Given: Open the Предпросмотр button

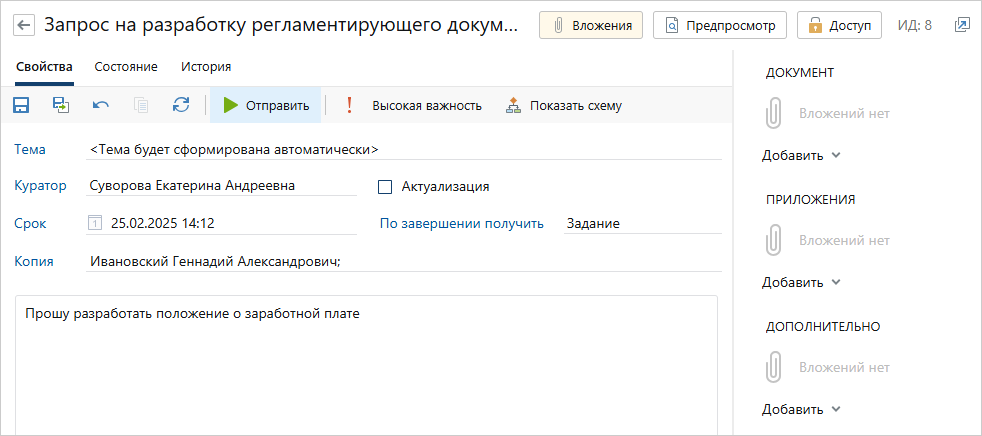Looking at the screenshot, I should [x=720, y=26].
